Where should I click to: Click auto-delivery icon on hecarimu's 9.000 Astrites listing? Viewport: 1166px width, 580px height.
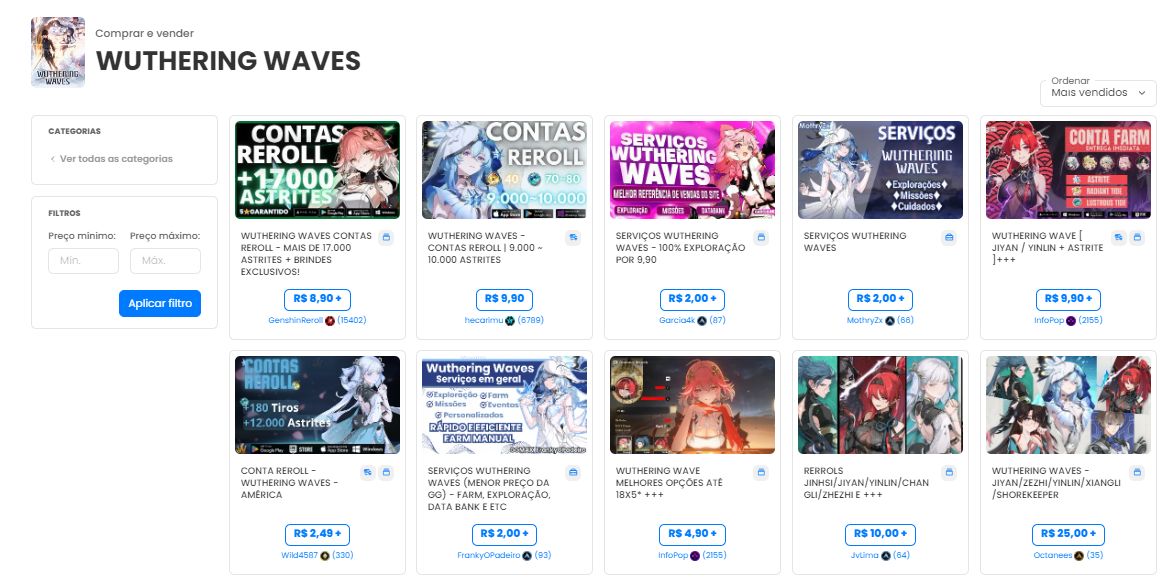(x=573, y=238)
